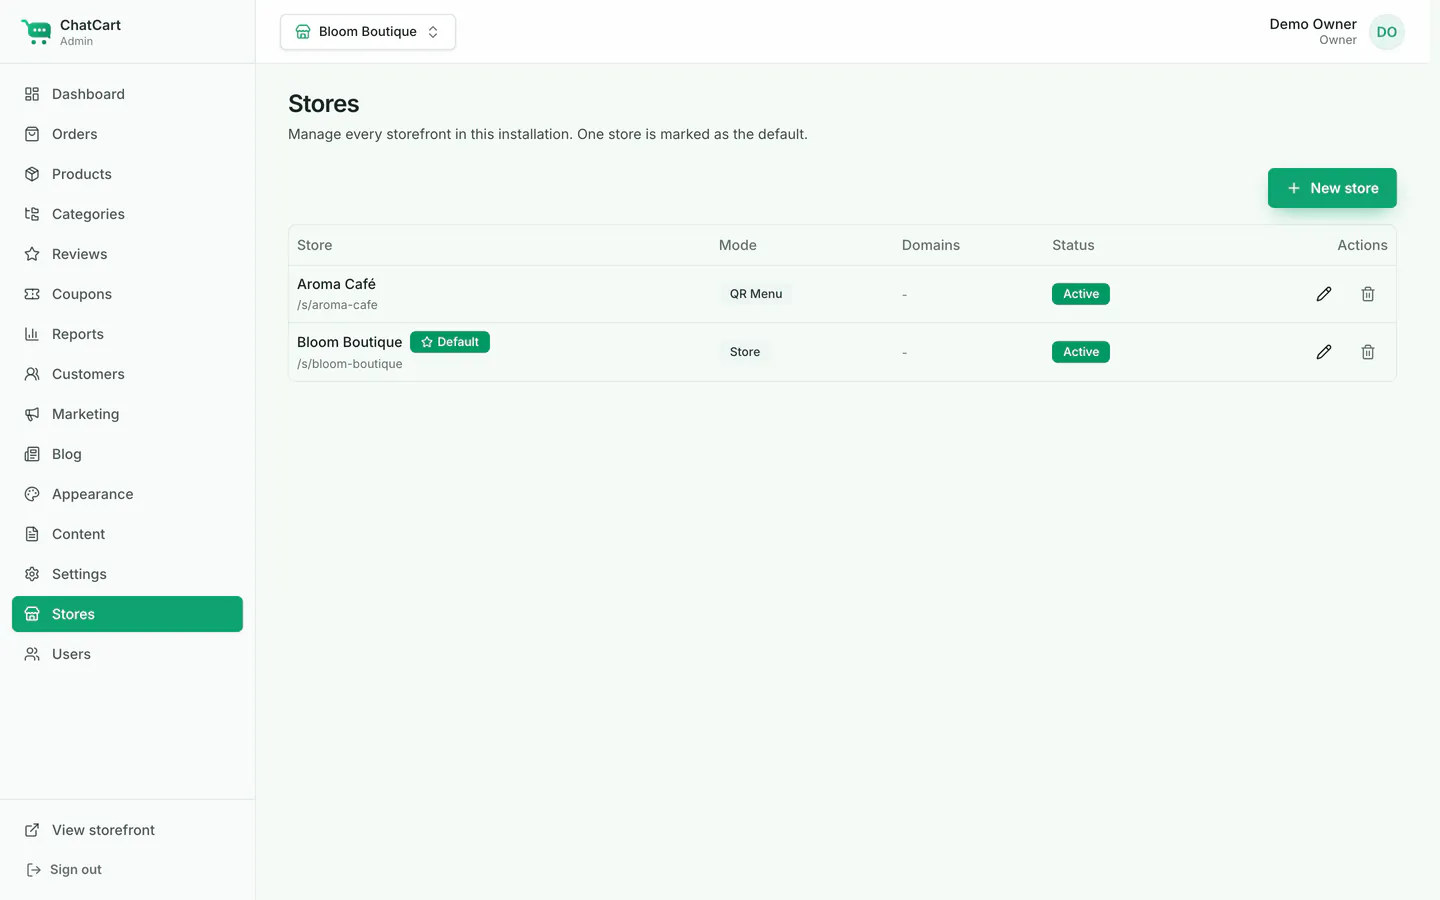Go to the Blog section

point(127,454)
